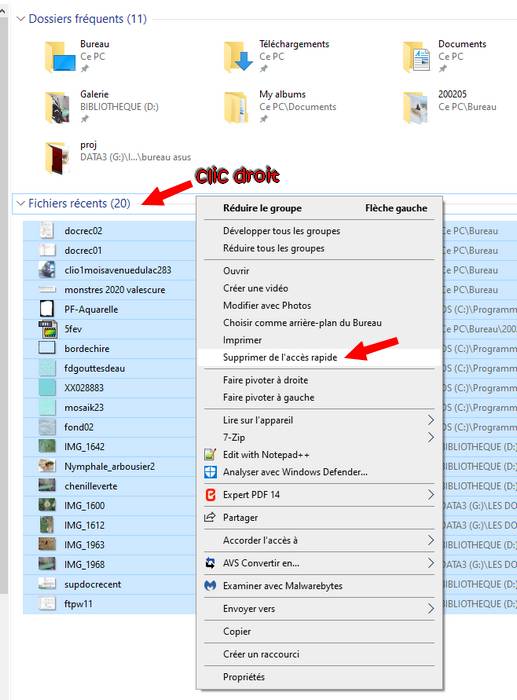
Task: Open the proj folder icon
Action: pos(58,158)
